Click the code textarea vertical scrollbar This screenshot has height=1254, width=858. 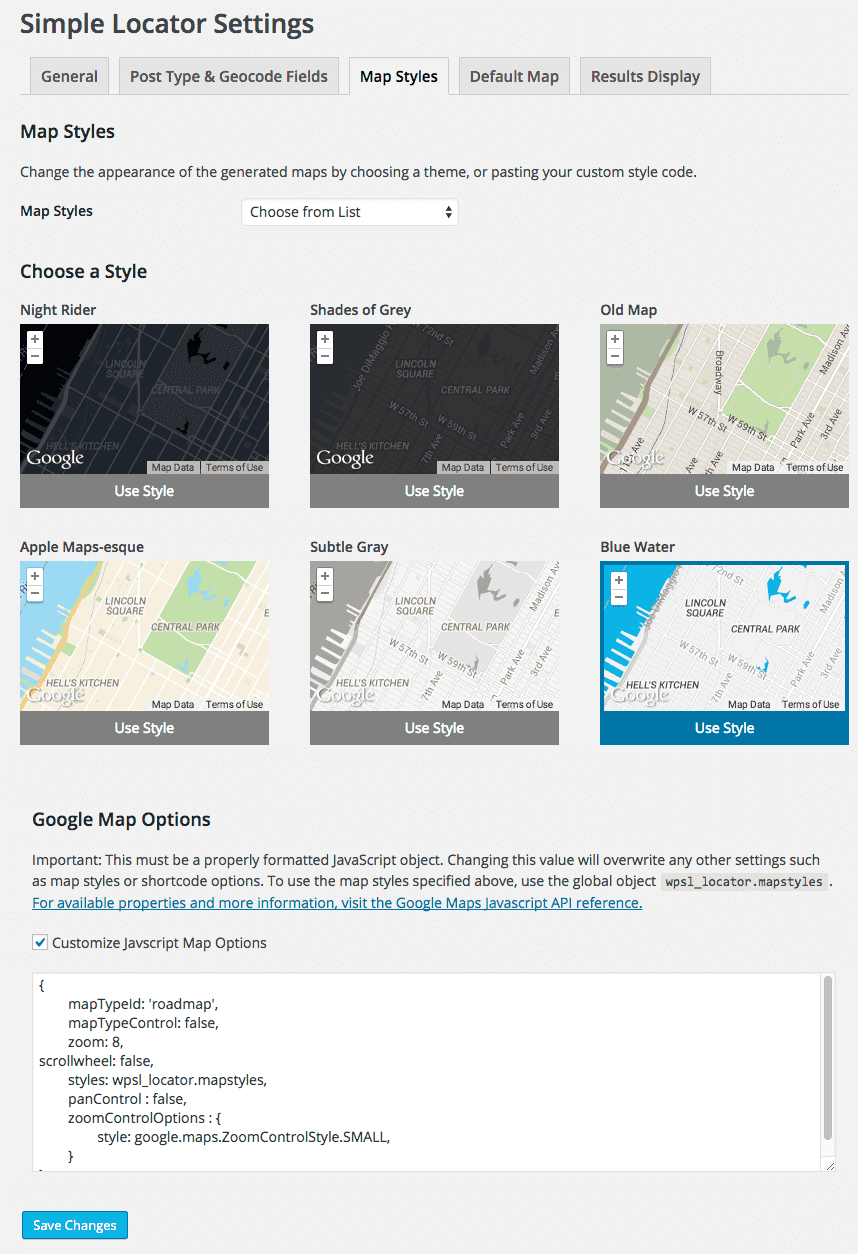(828, 1058)
